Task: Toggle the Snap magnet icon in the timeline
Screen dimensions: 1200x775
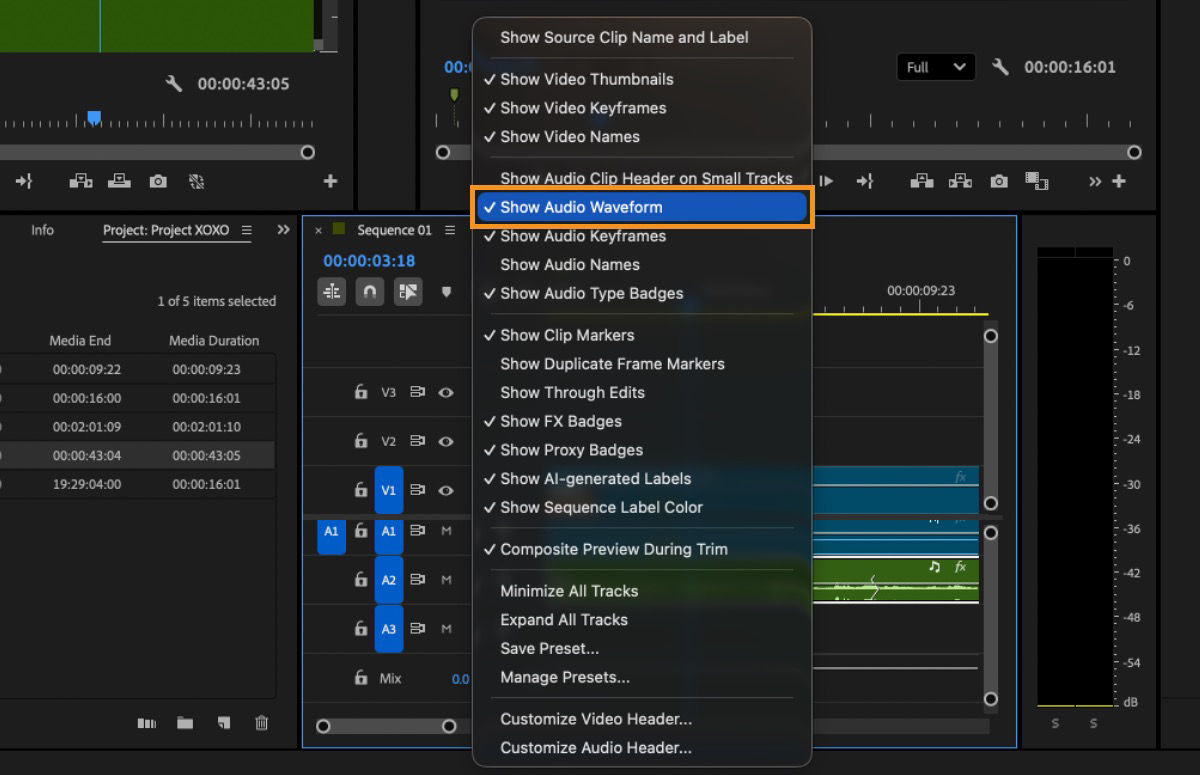Action: click(x=368, y=292)
